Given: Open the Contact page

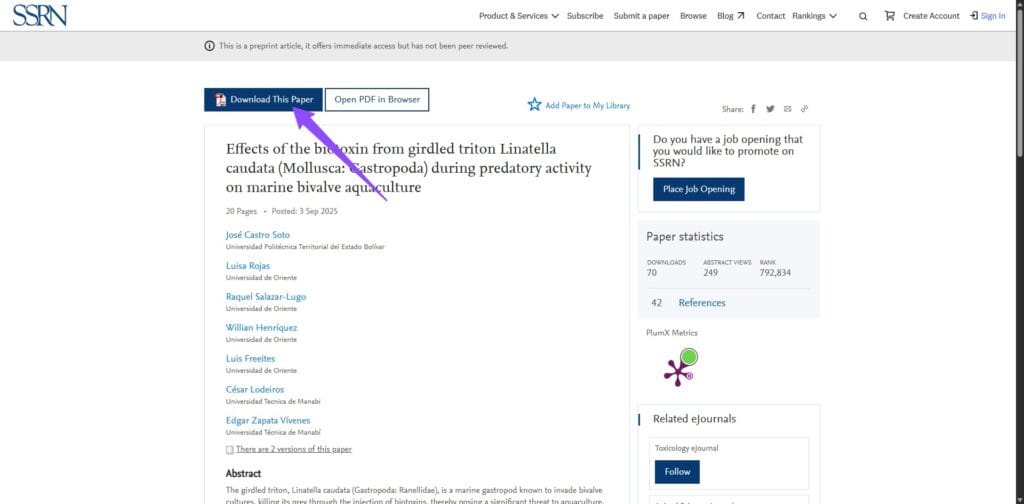Looking at the screenshot, I should [771, 16].
